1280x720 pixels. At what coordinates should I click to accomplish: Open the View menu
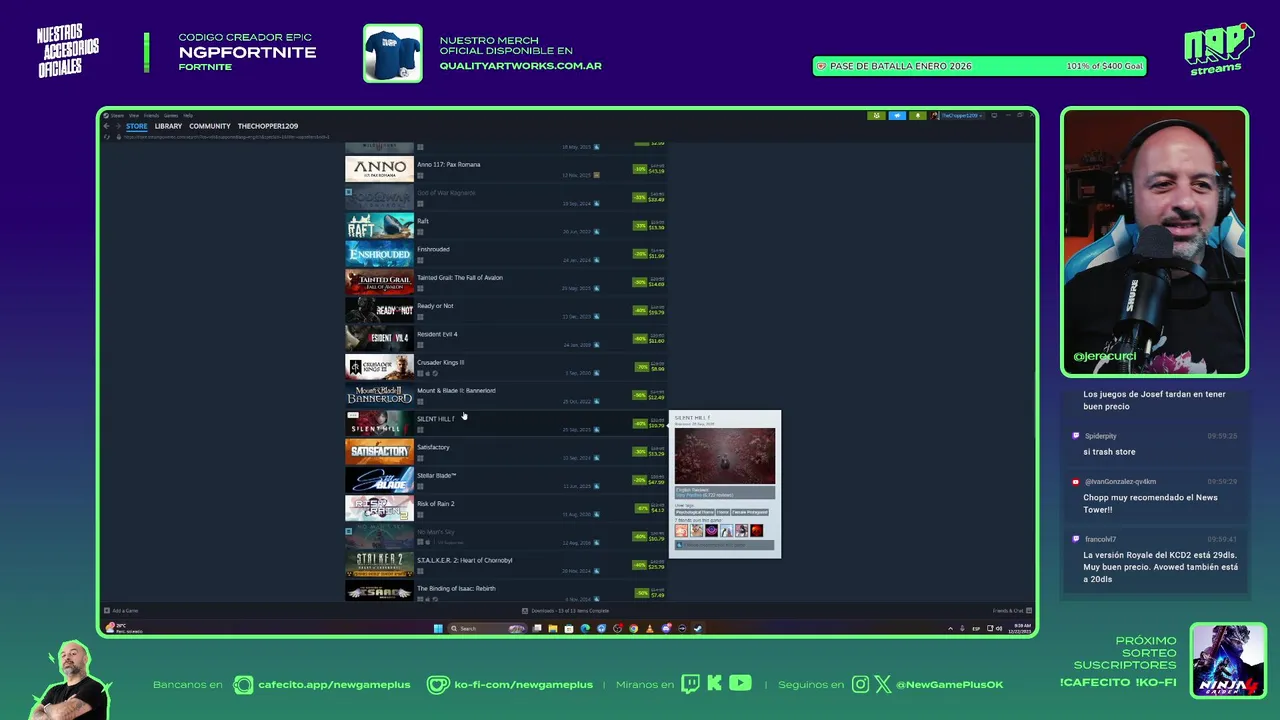coord(134,116)
